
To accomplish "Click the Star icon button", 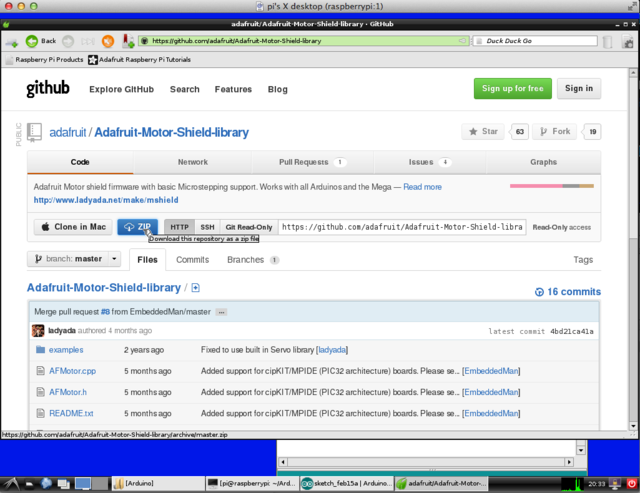I will 484,132.
